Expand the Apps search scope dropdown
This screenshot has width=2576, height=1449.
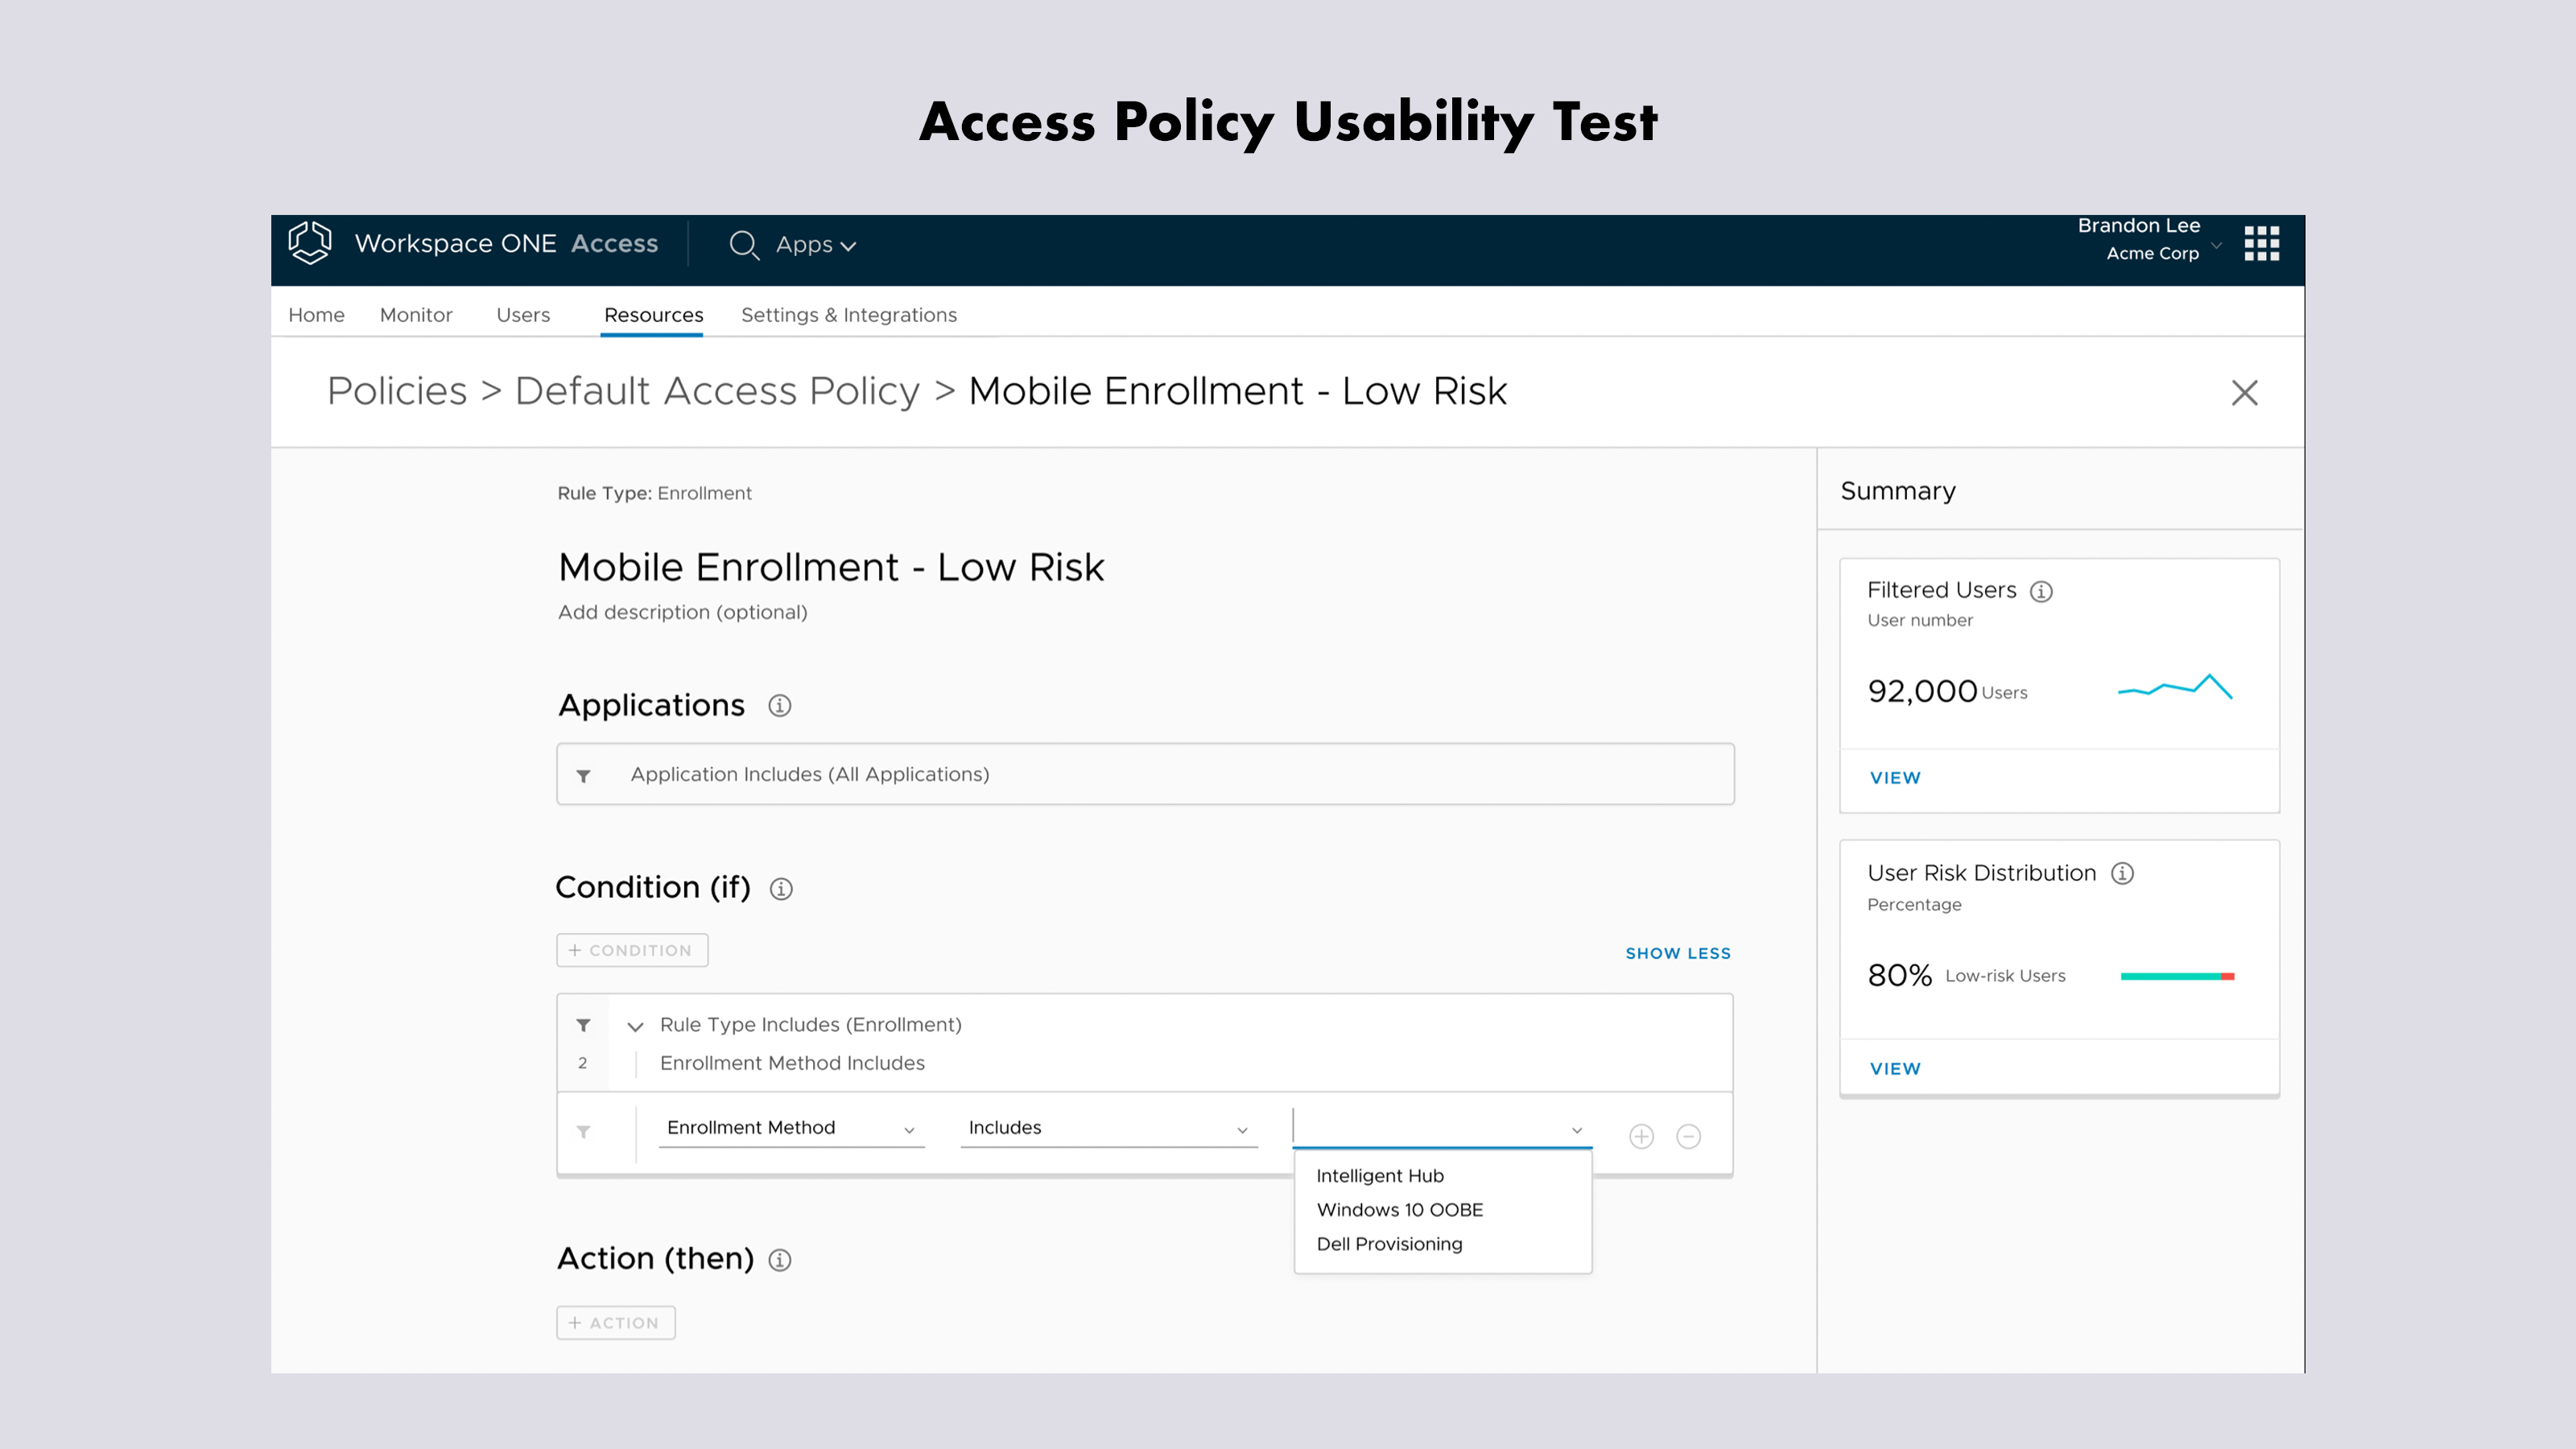(x=816, y=245)
